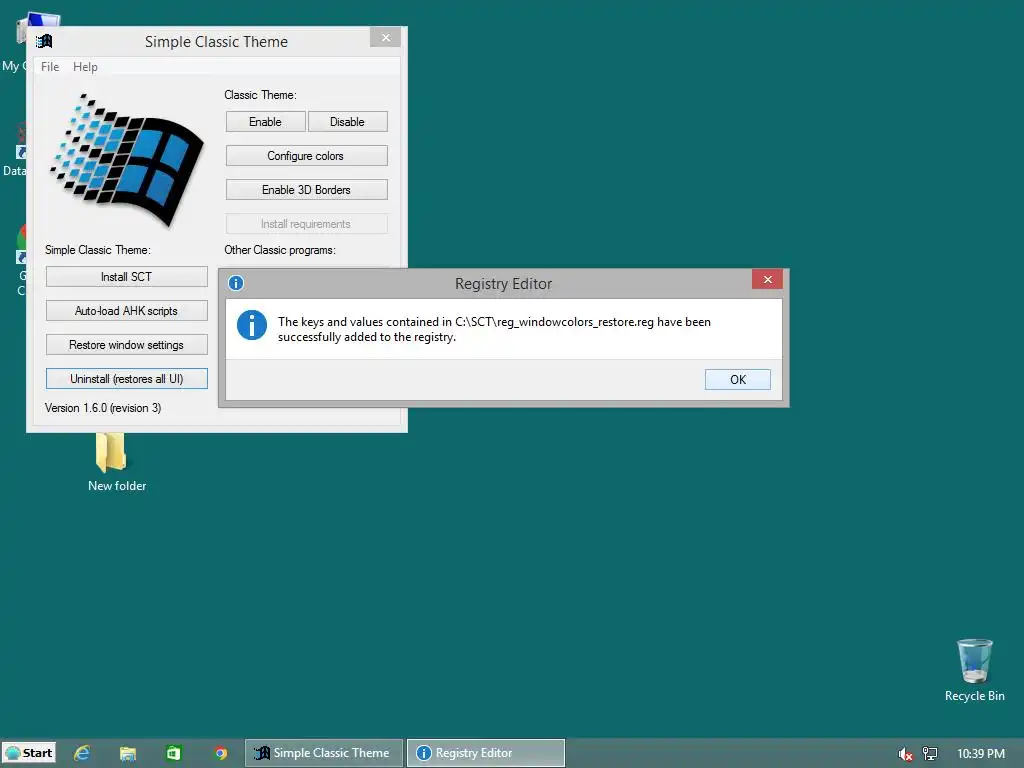This screenshot has width=1024, height=768.
Task: Select the Recycle Bin desktop icon
Action: 974,670
